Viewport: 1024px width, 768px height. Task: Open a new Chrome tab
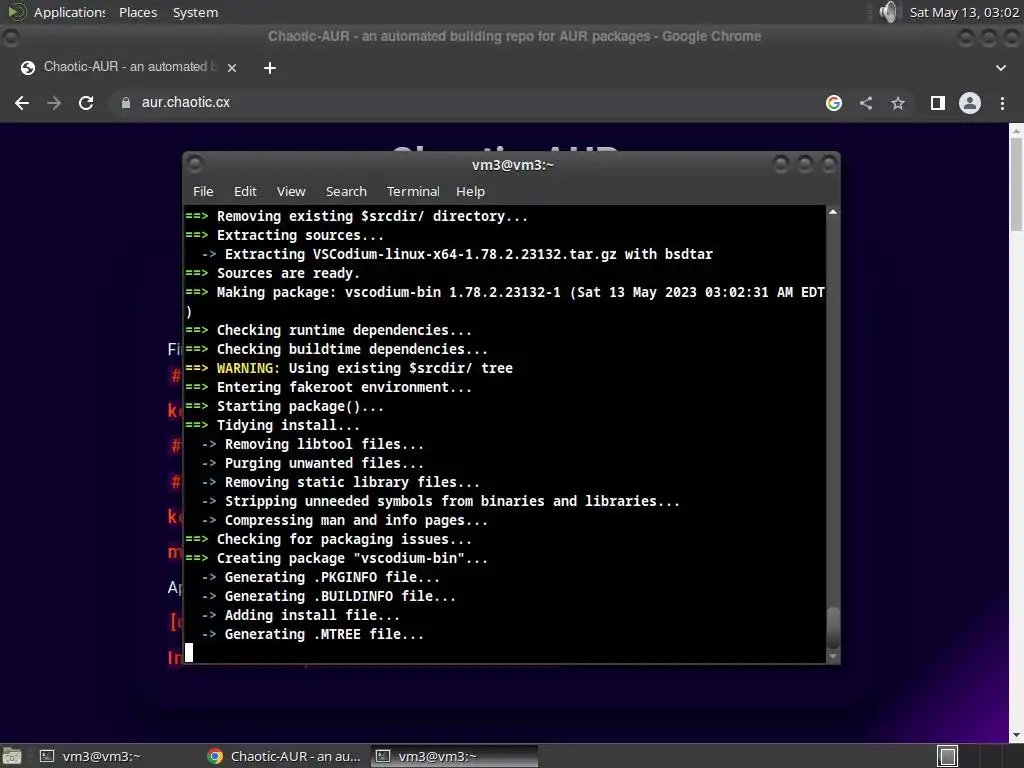[270, 68]
